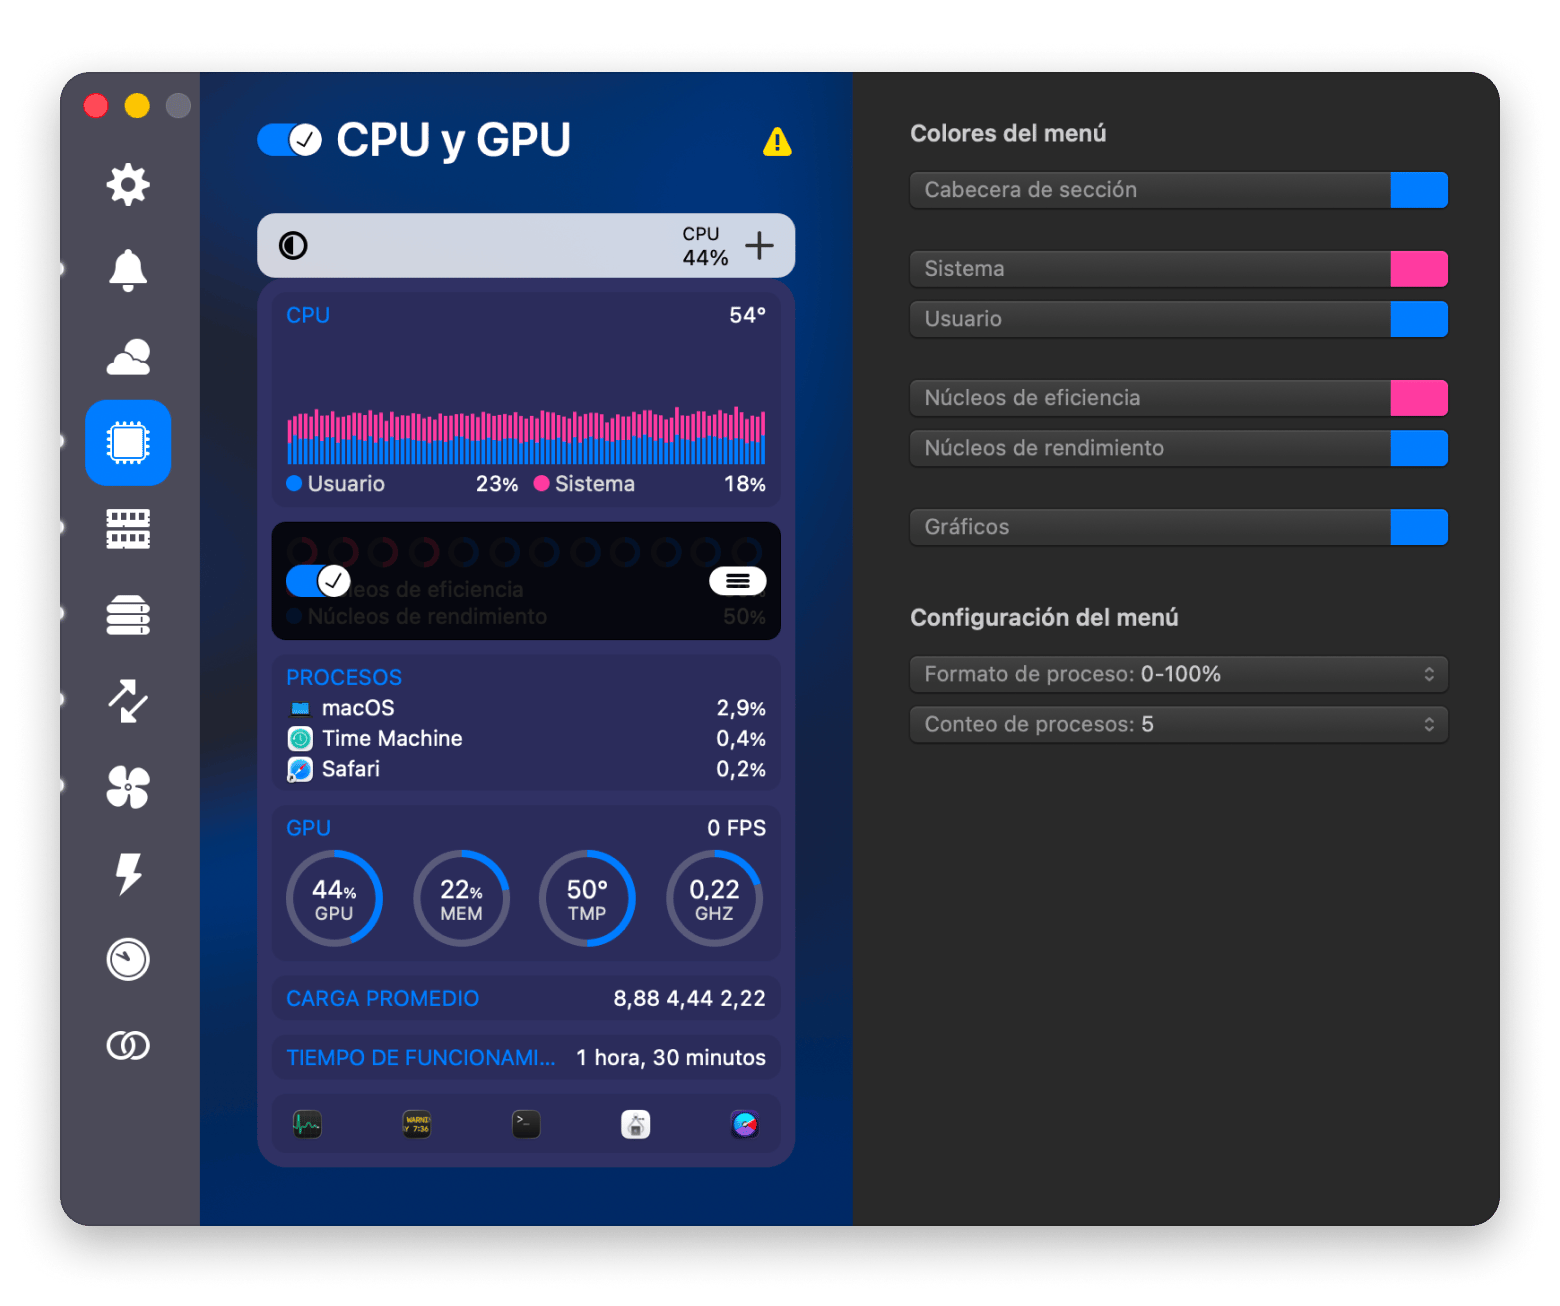Change the Núcleos de rendimiento color
Image resolution: width=1560 pixels, height=1306 pixels.
[1419, 448]
